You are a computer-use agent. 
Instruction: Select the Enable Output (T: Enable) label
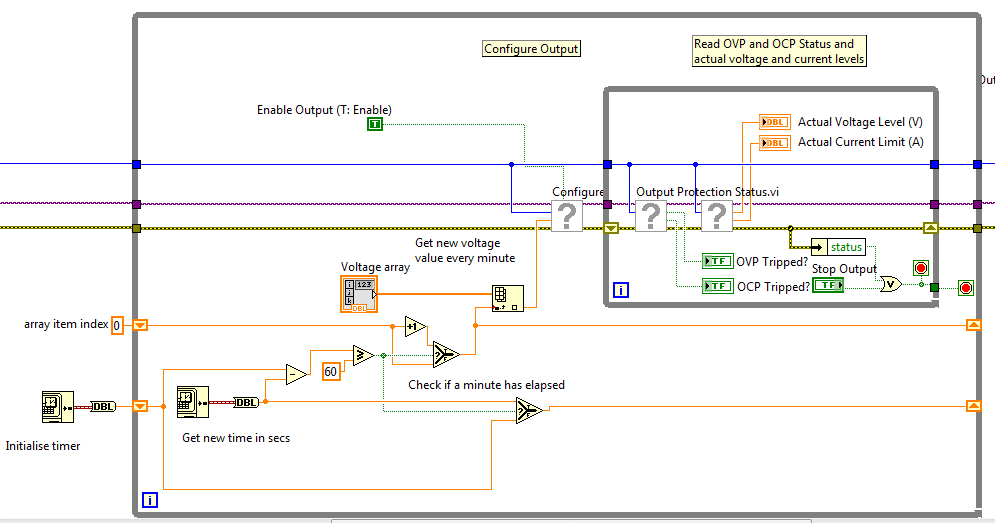[x=324, y=110]
